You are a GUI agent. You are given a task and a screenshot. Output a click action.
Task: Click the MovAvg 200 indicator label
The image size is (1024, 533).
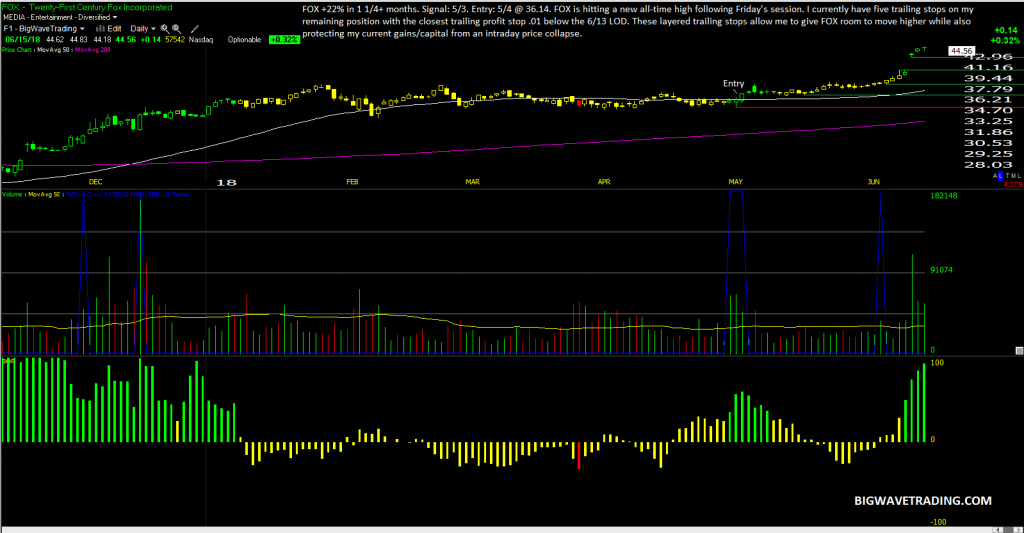[x=93, y=50]
